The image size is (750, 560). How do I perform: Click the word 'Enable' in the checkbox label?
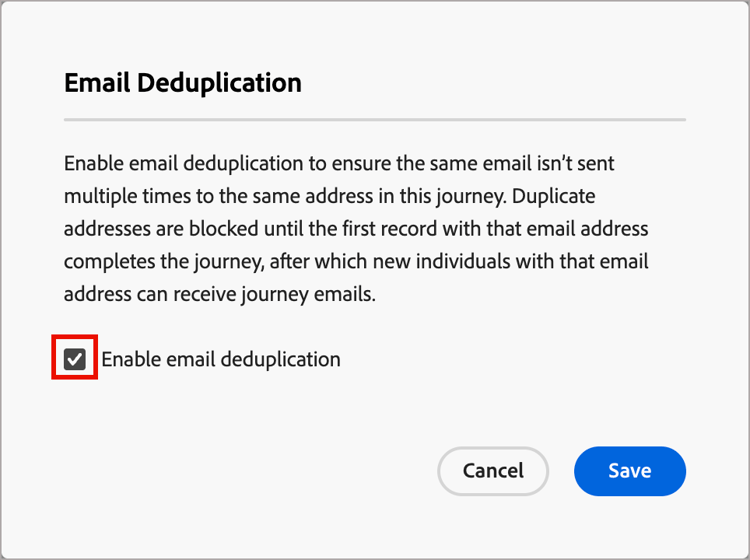coord(132,359)
